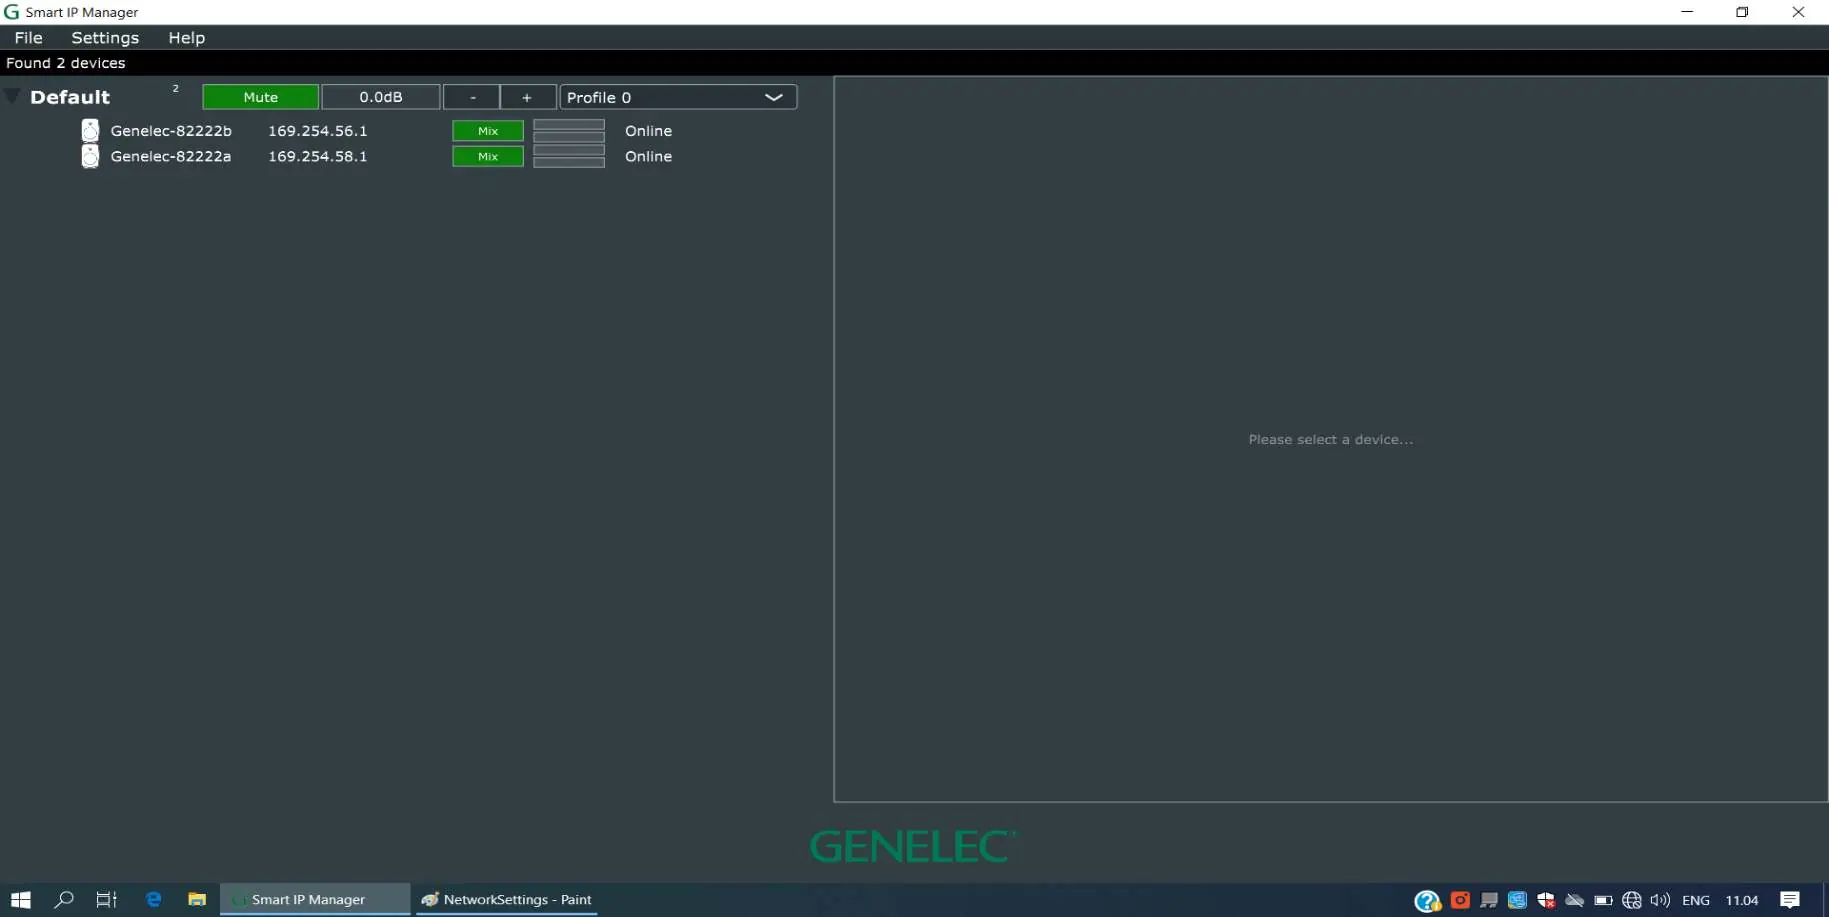Click the level meter for Genelec-82222a
The image size is (1829, 917).
pos(569,156)
